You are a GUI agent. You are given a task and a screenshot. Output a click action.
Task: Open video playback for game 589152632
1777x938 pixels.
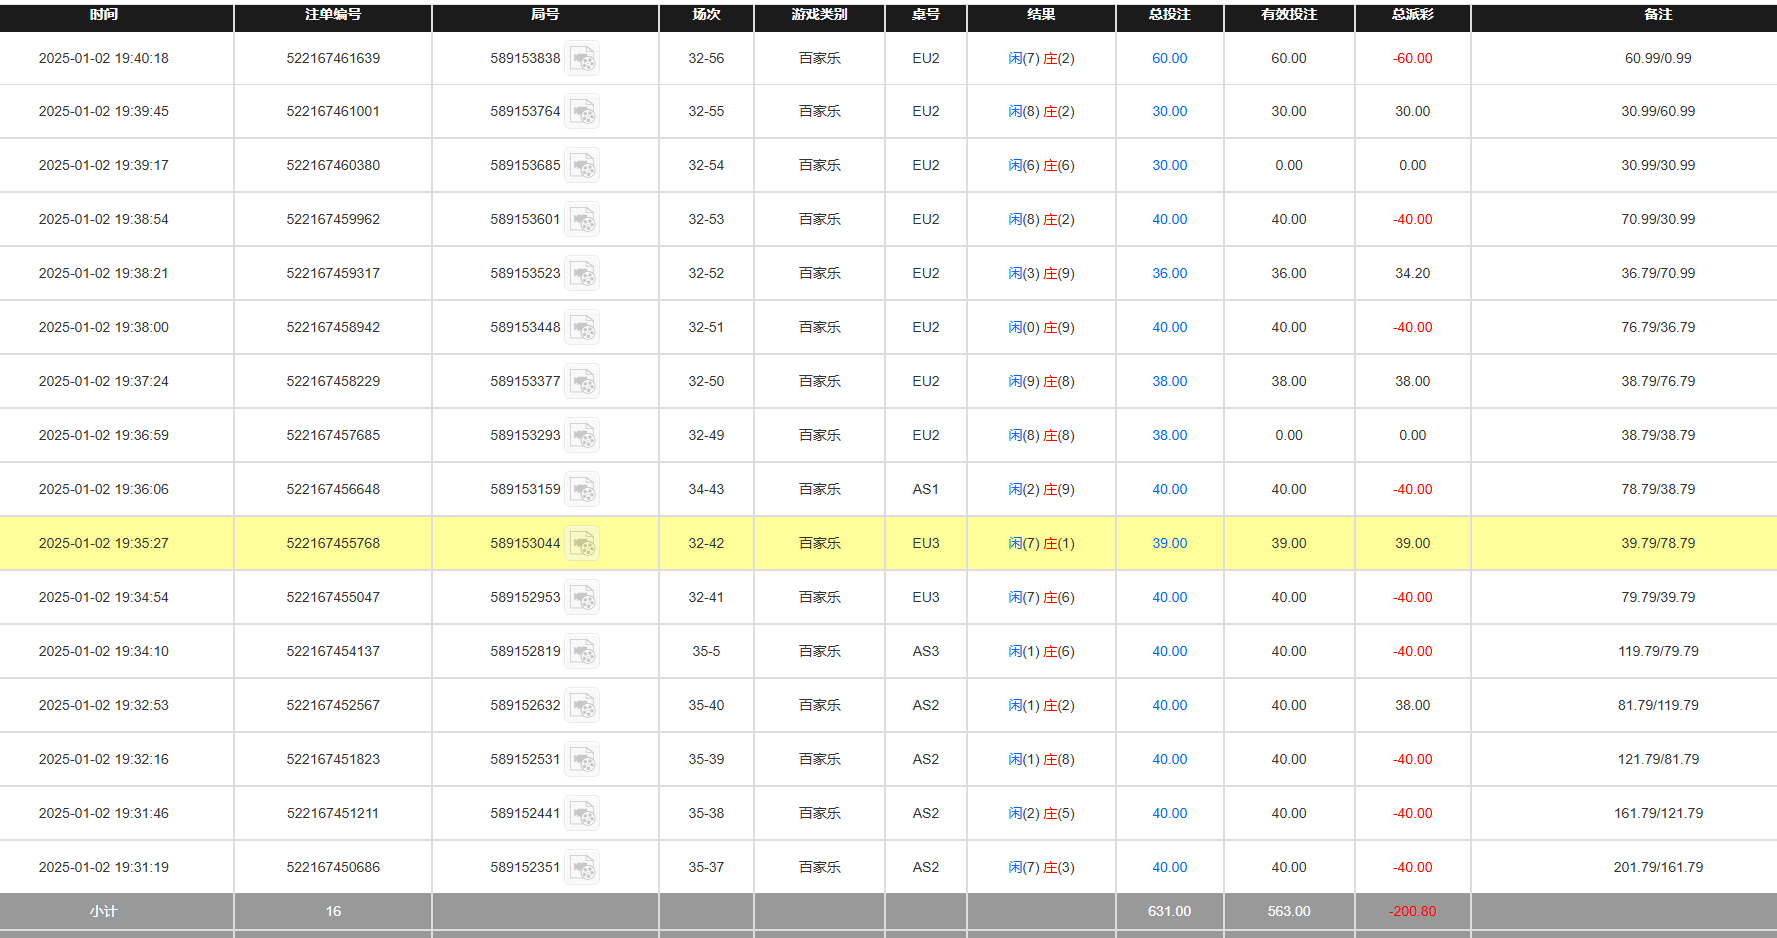tap(583, 705)
